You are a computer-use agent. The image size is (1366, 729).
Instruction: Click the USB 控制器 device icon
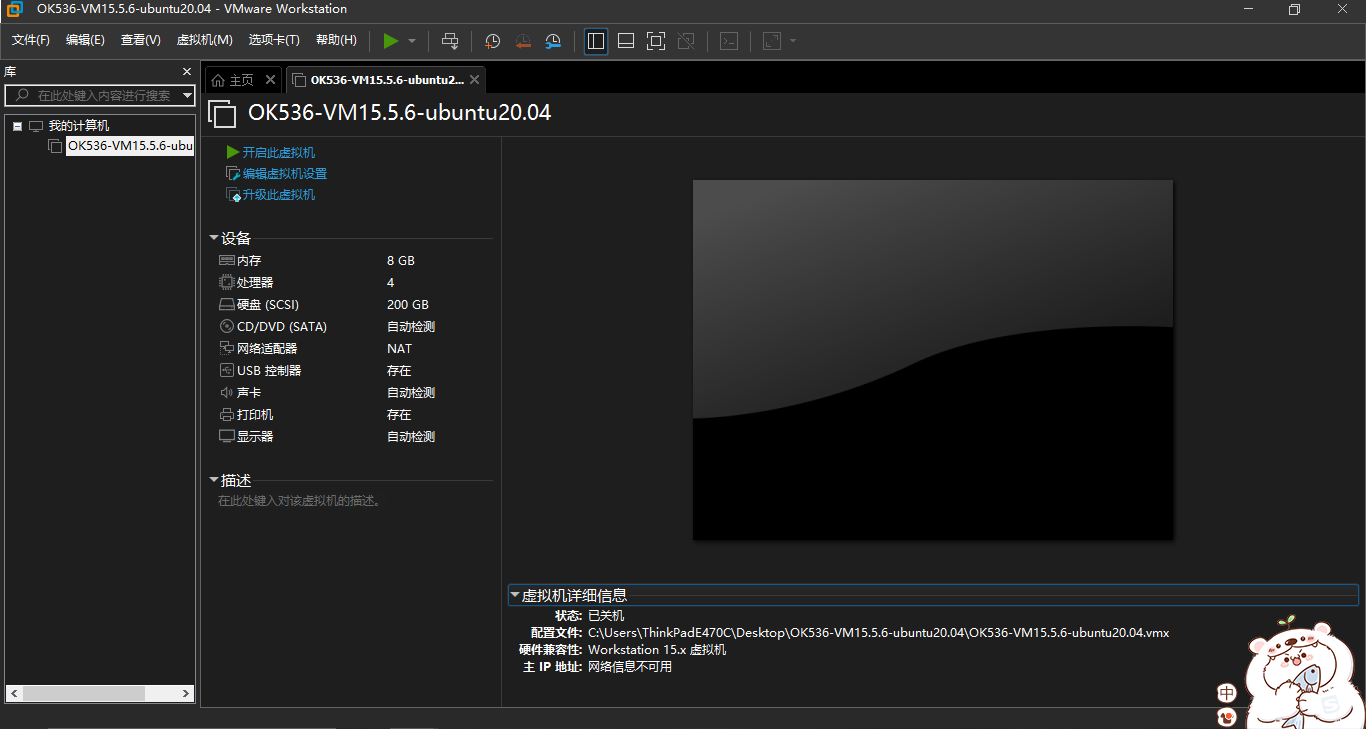[x=227, y=370]
